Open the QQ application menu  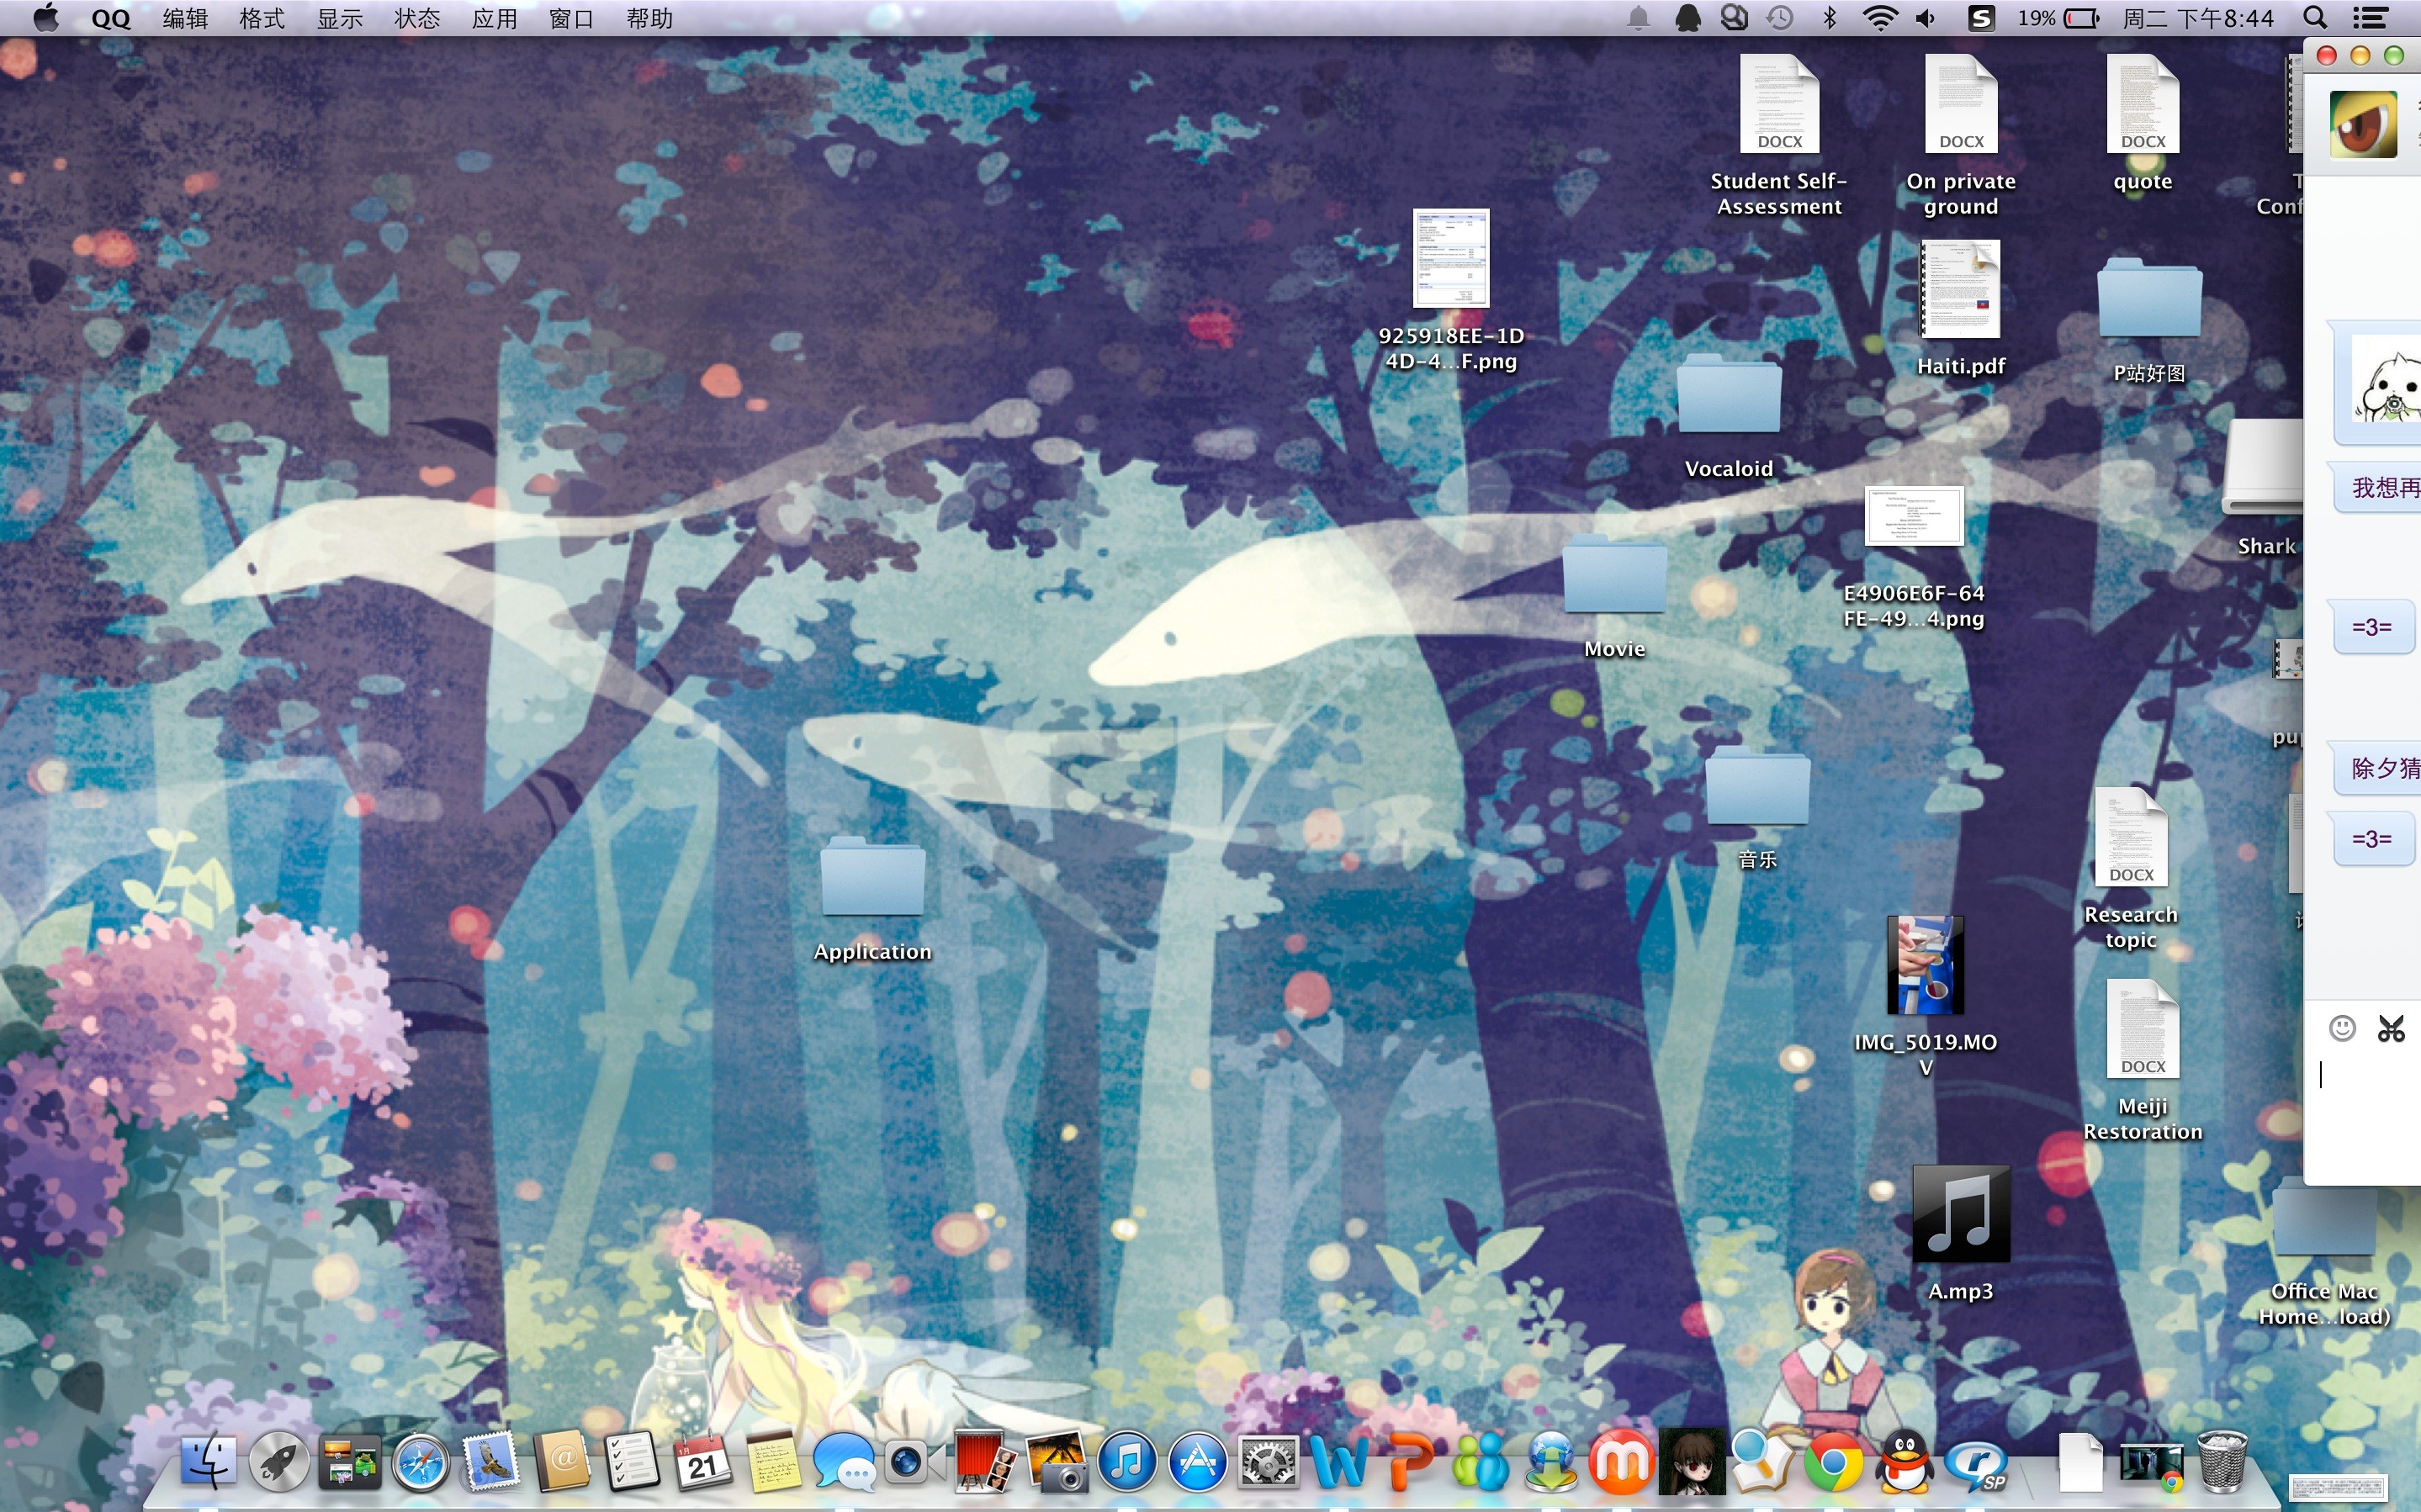tap(110, 18)
